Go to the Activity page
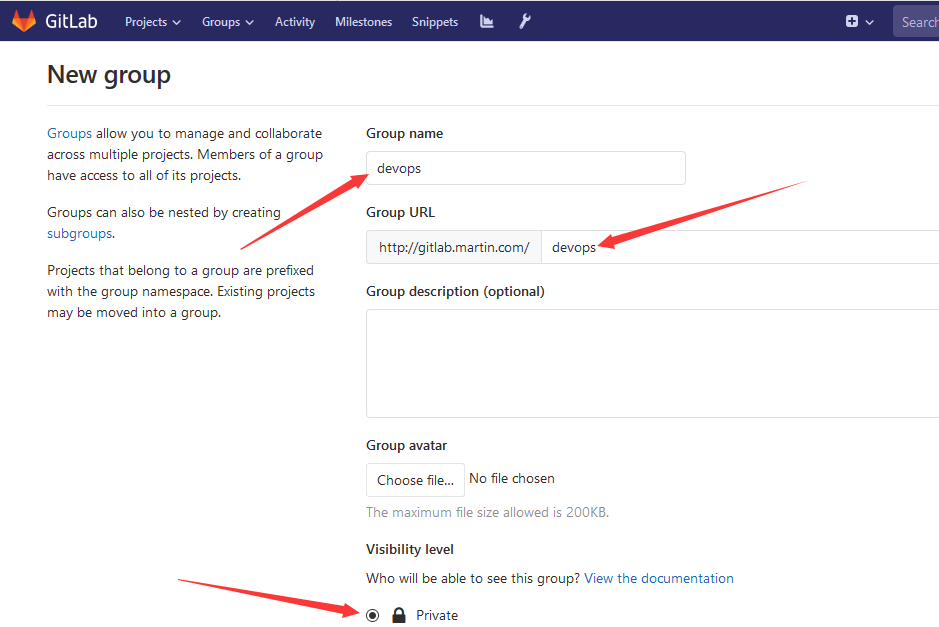939x627 pixels. [x=295, y=22]
